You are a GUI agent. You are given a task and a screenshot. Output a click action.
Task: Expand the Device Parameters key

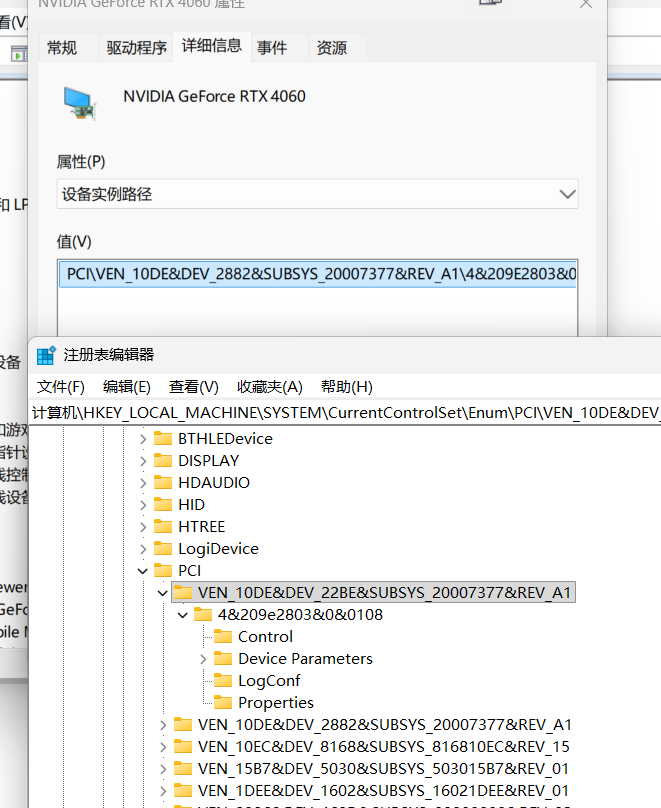click(203, 659)
